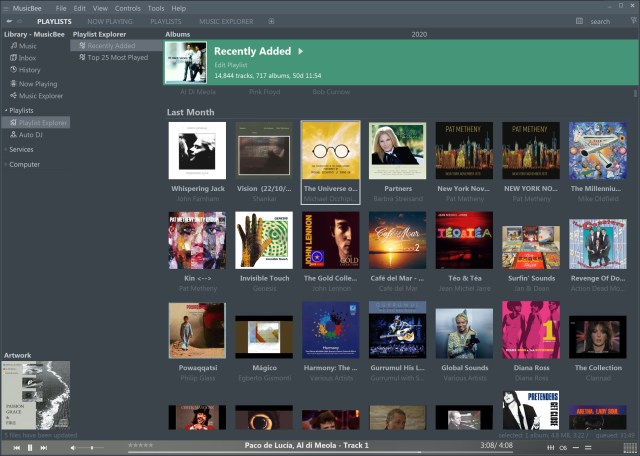Click the History icon in the library sidebar
The image size is (640, 456).
coord(14,70)
